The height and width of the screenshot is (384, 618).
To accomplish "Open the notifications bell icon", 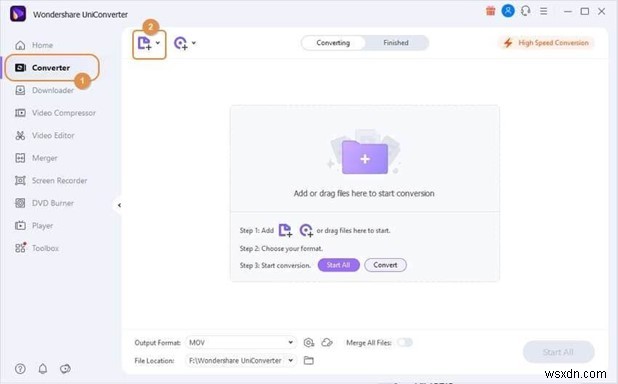I will click(43, 369).
